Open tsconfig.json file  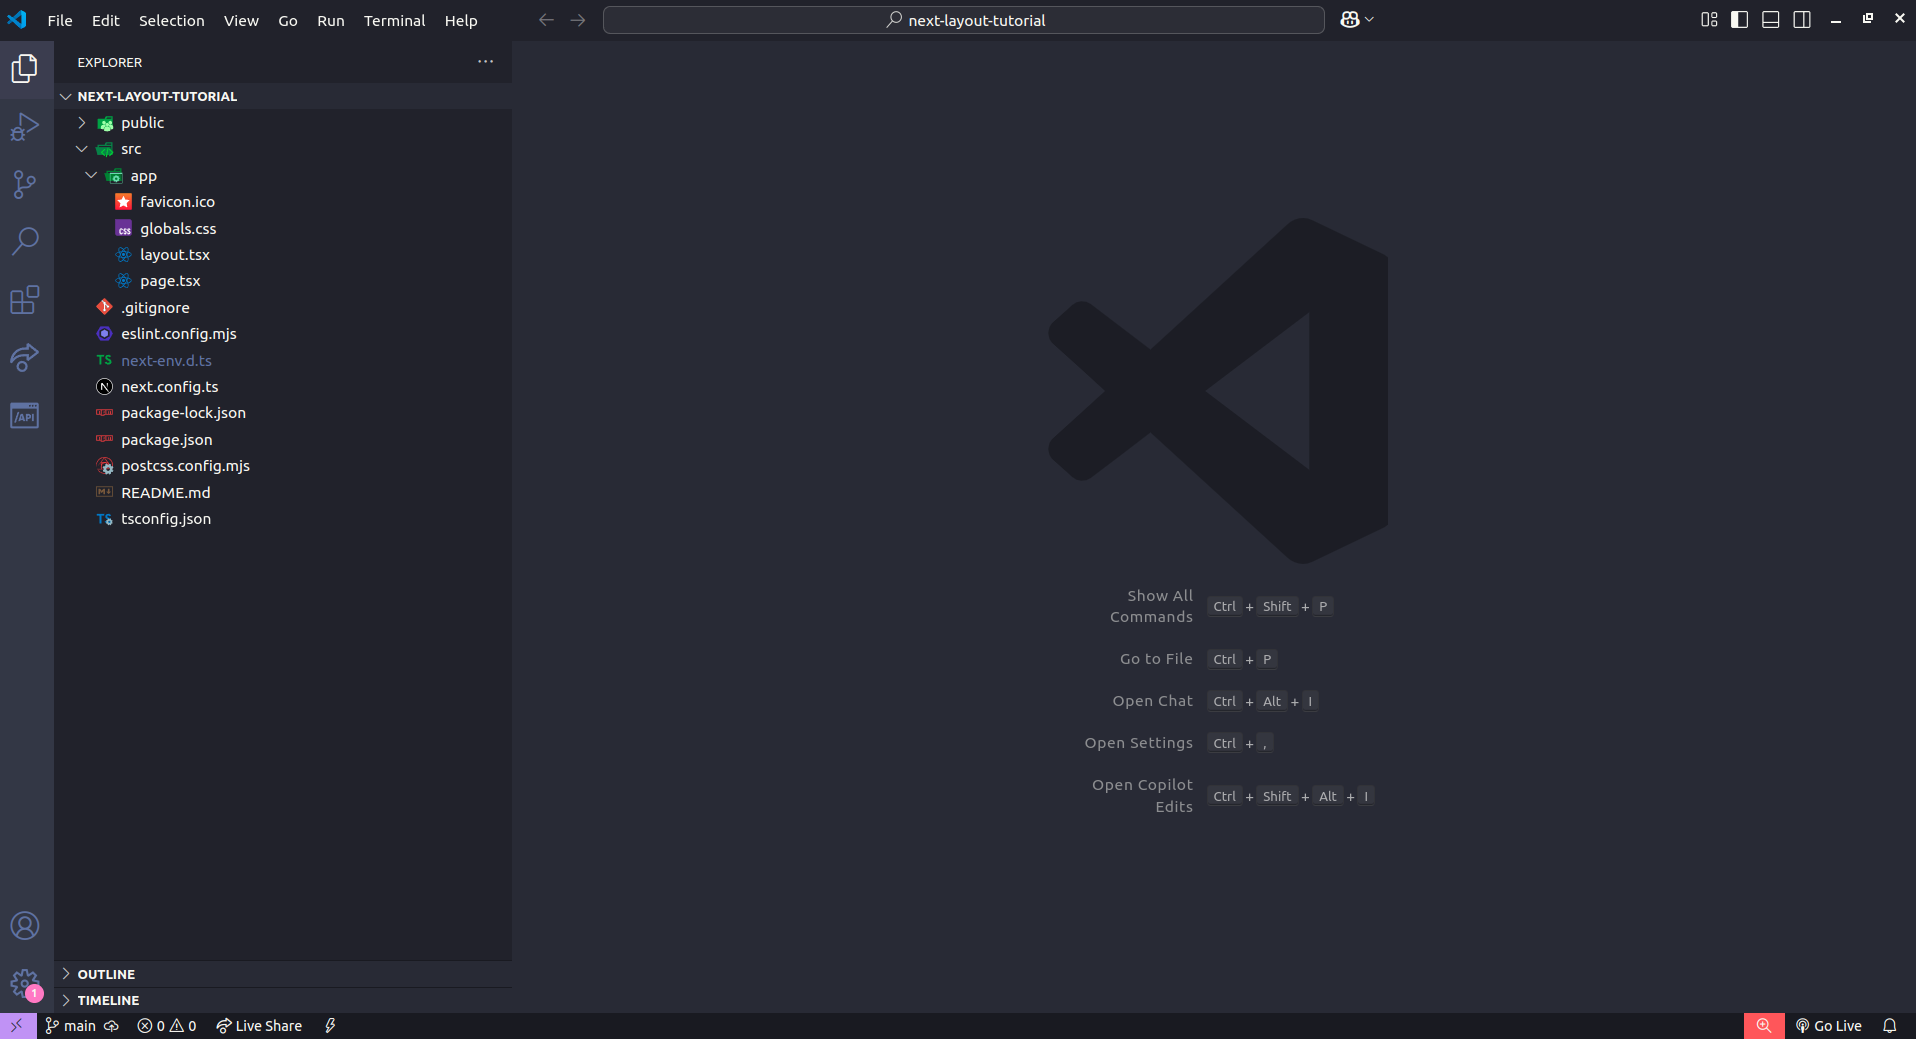tap(284, 519)
